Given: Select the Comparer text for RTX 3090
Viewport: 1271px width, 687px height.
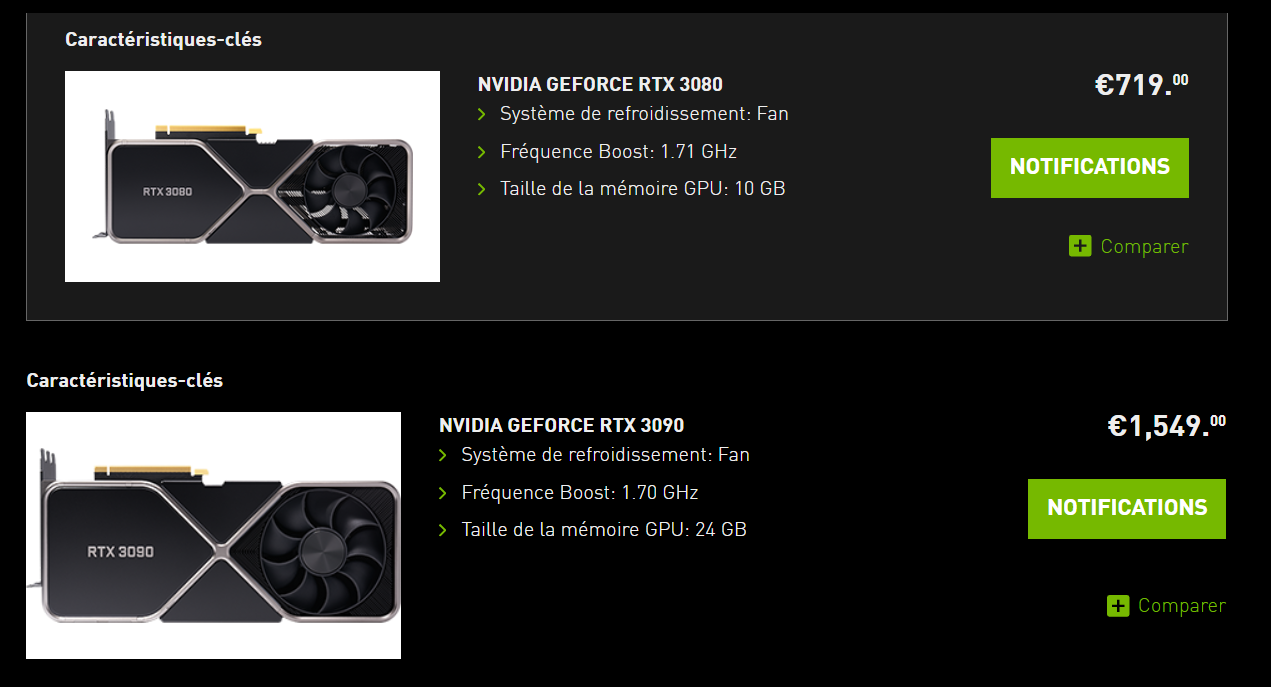Looking at the screenshot, I should pos(1181,605).
